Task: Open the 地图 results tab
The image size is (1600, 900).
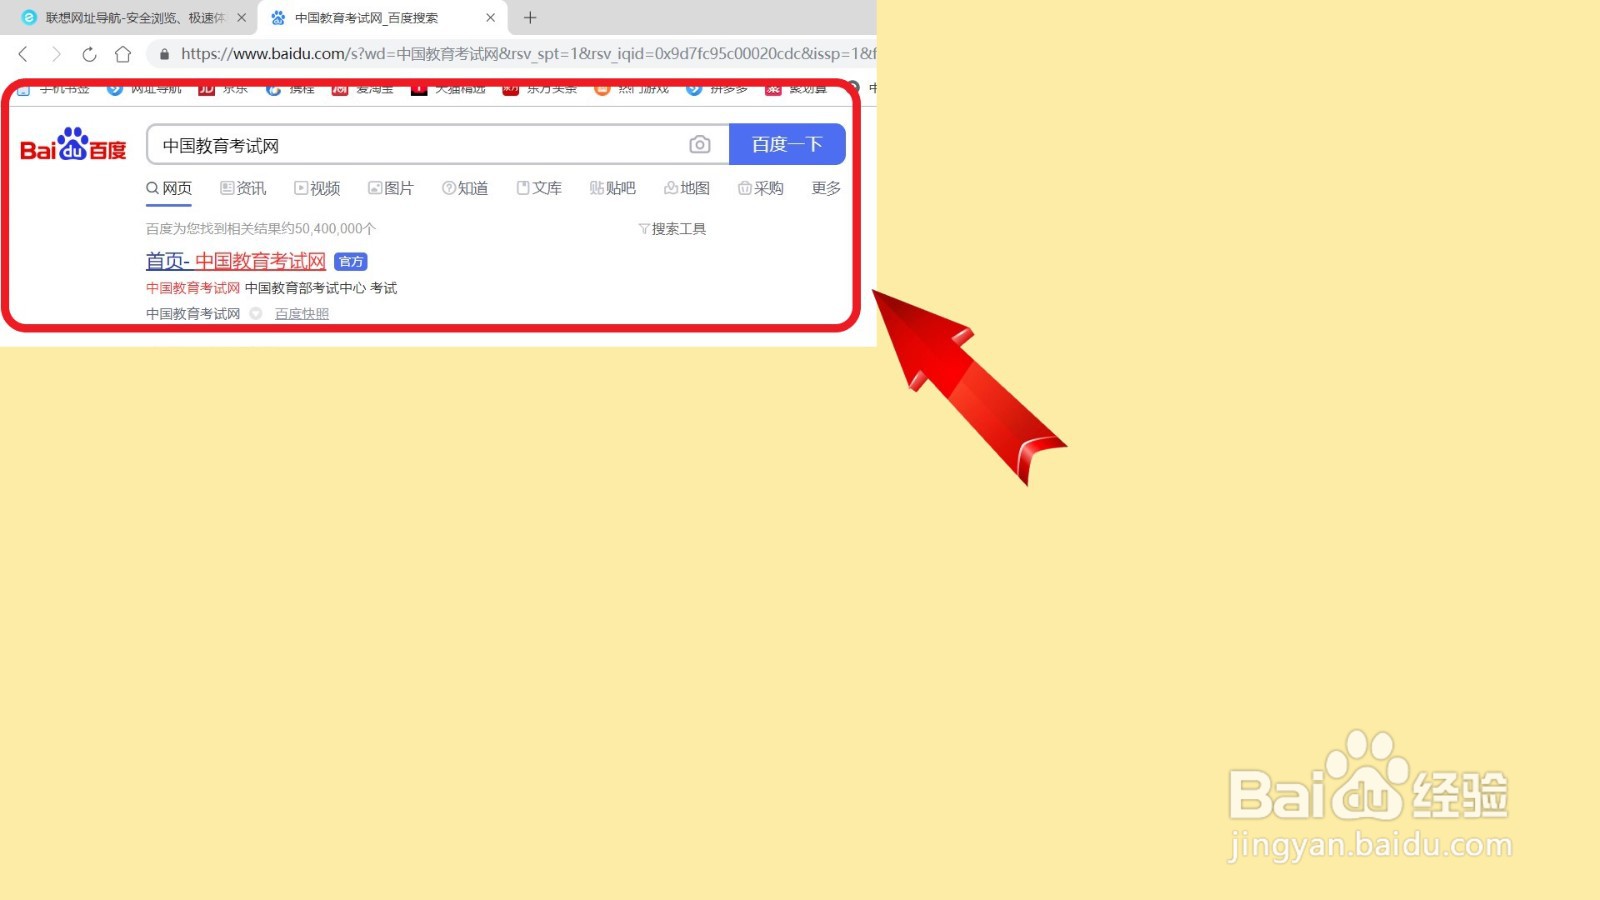Action: coord(687,188)
